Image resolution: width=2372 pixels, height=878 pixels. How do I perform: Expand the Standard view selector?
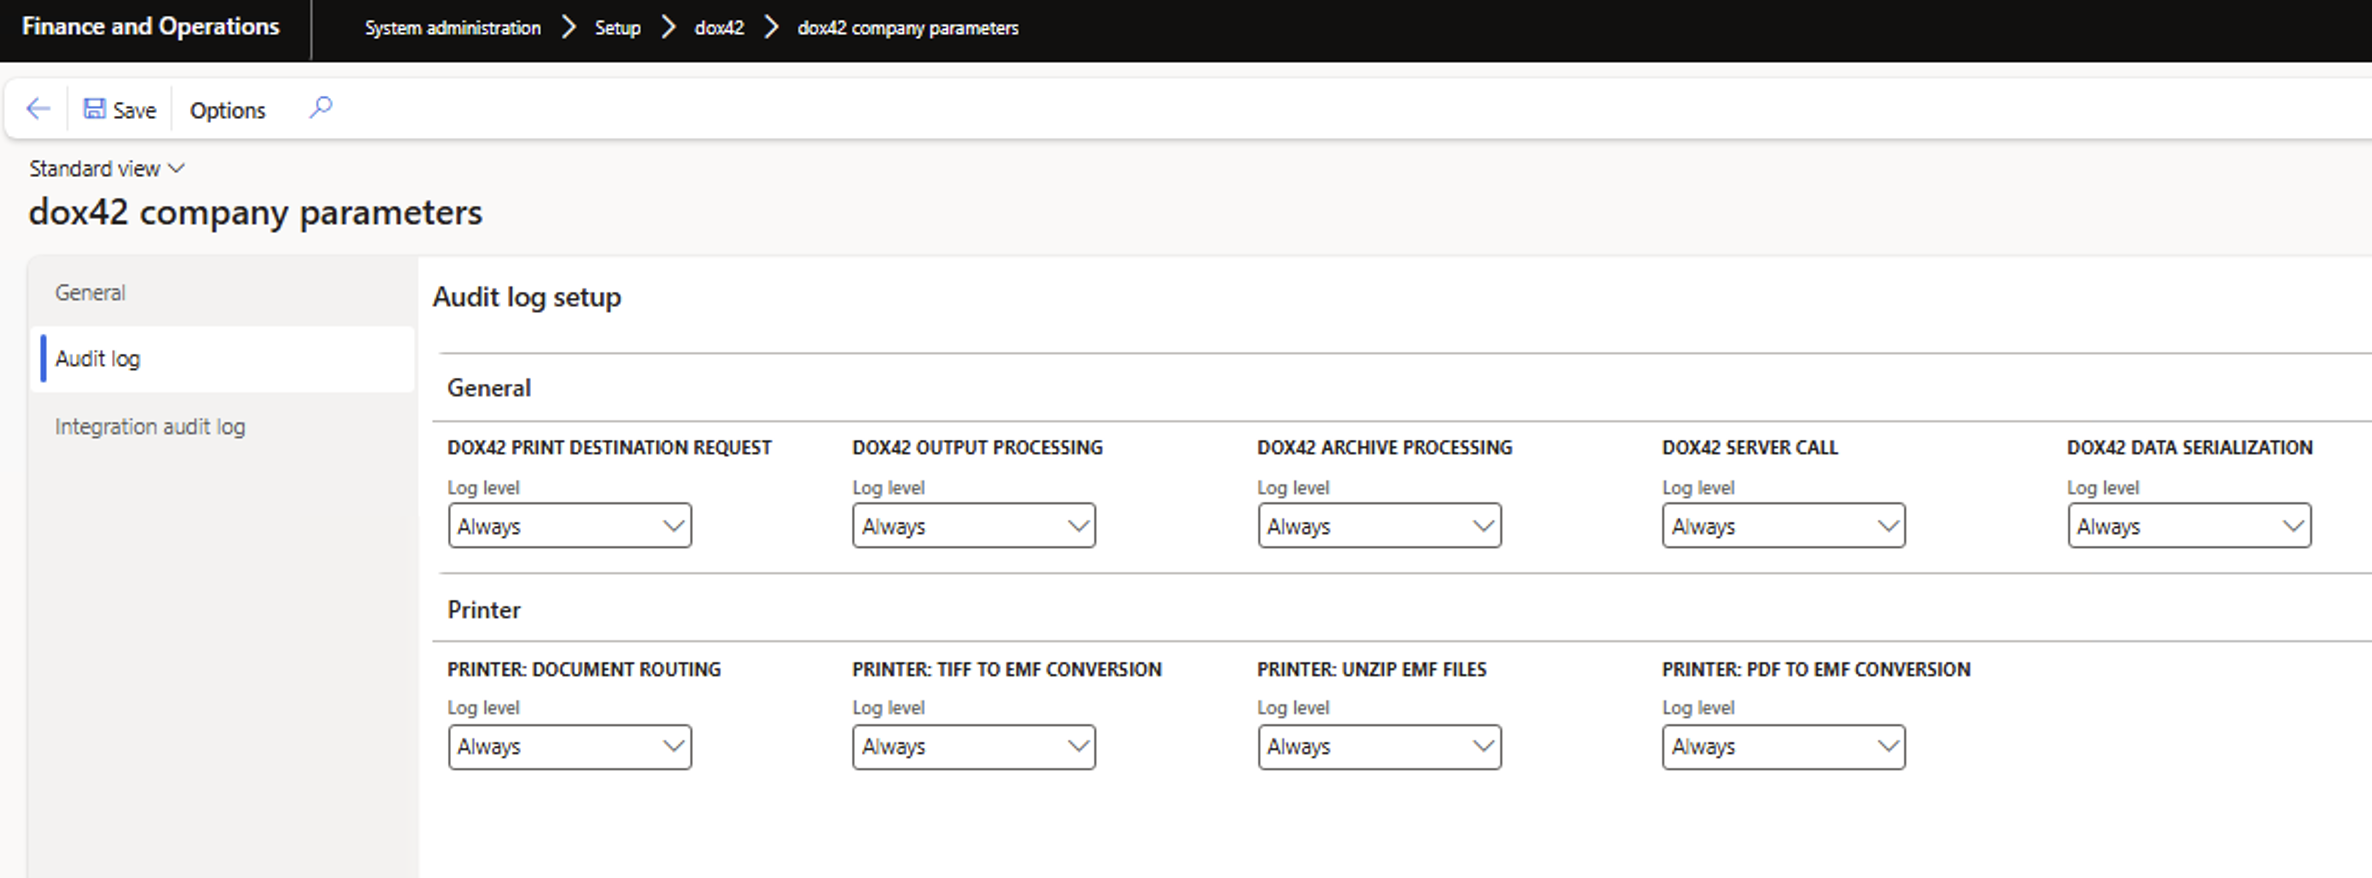tap(107, 169)
